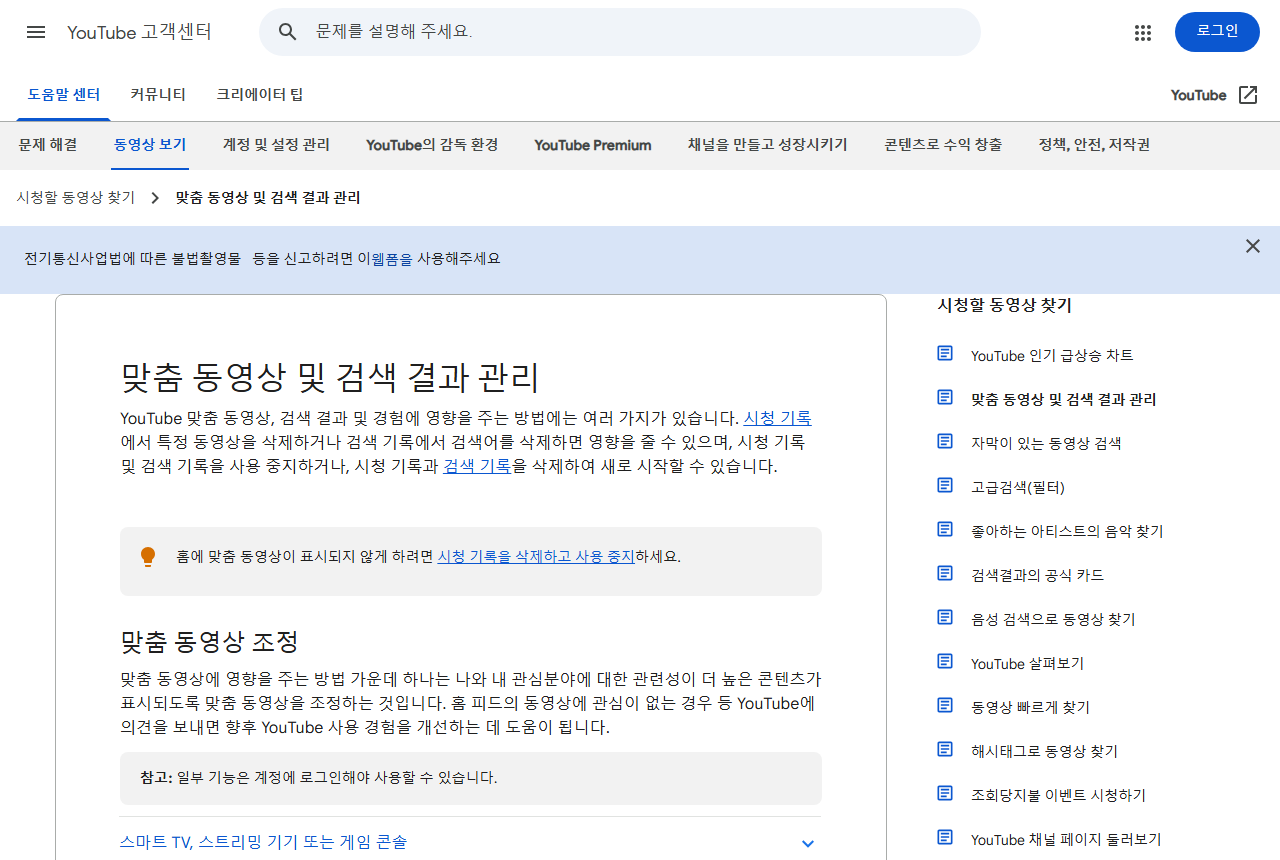Viewport: 1280px width, 860px height.
Task: Expand the 스마트 TV, 스트리밍 기기 section chevron
Action: [808, 843]
